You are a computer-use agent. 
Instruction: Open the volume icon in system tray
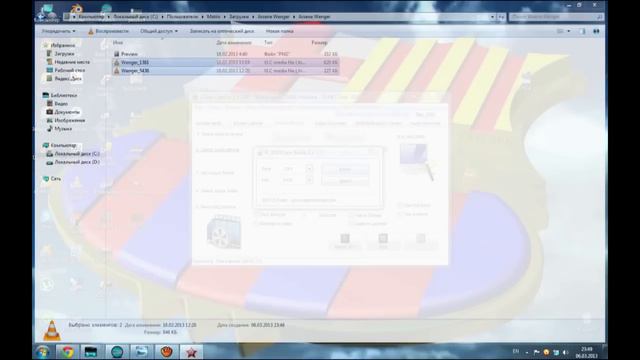pyautogui.click(x=565, y=352)
